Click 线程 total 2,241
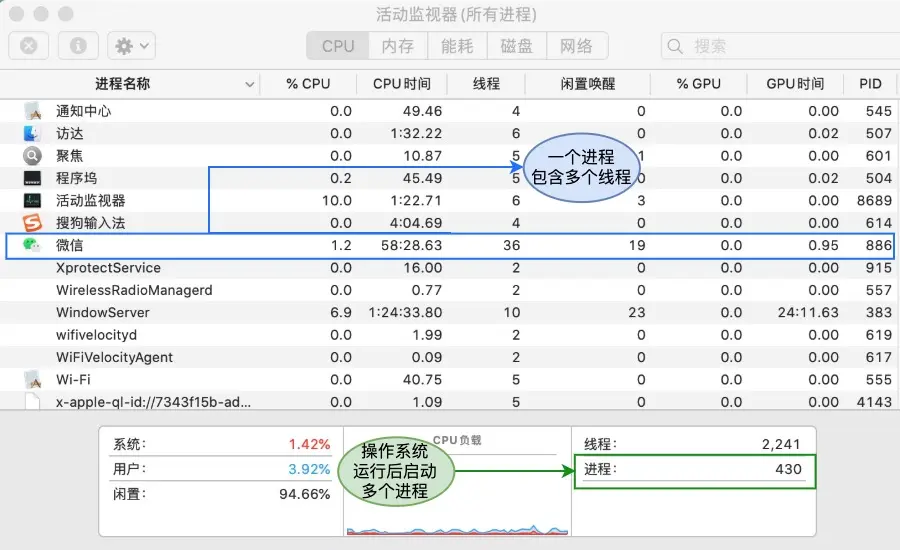The image size is (900, 550). [781, 444]
